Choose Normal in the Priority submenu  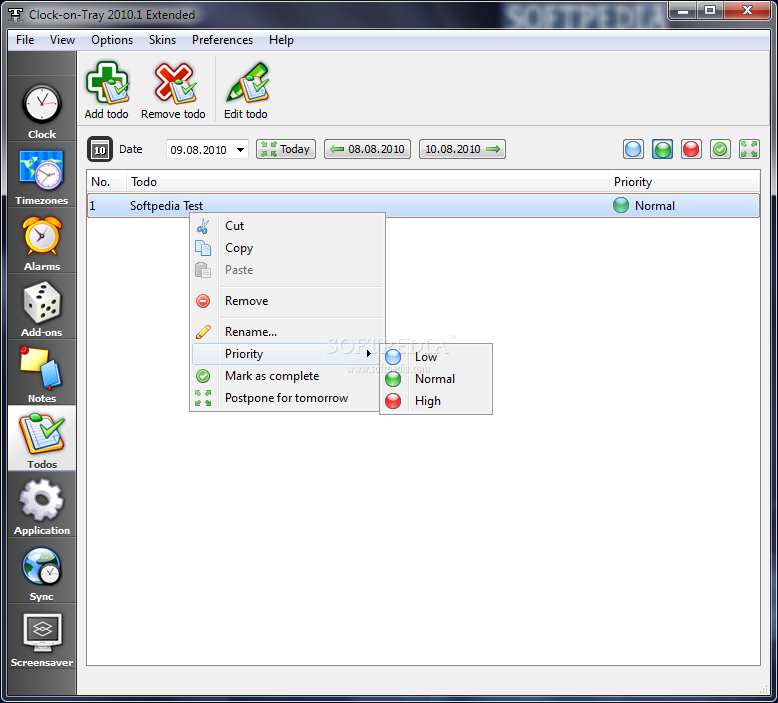click(436, 379)
